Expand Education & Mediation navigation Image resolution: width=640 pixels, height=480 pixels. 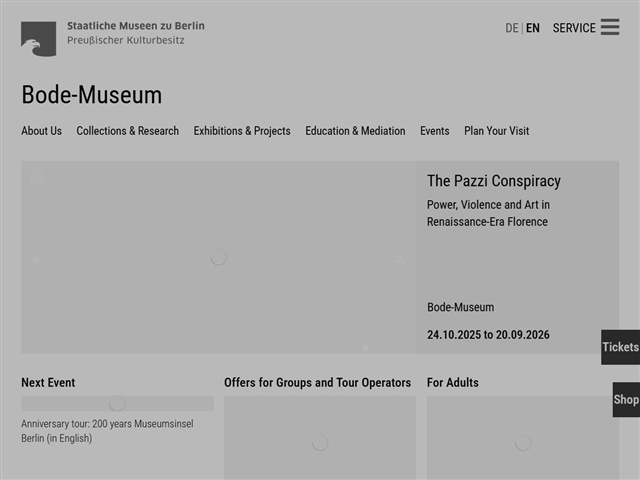click(x=355, y=131)
